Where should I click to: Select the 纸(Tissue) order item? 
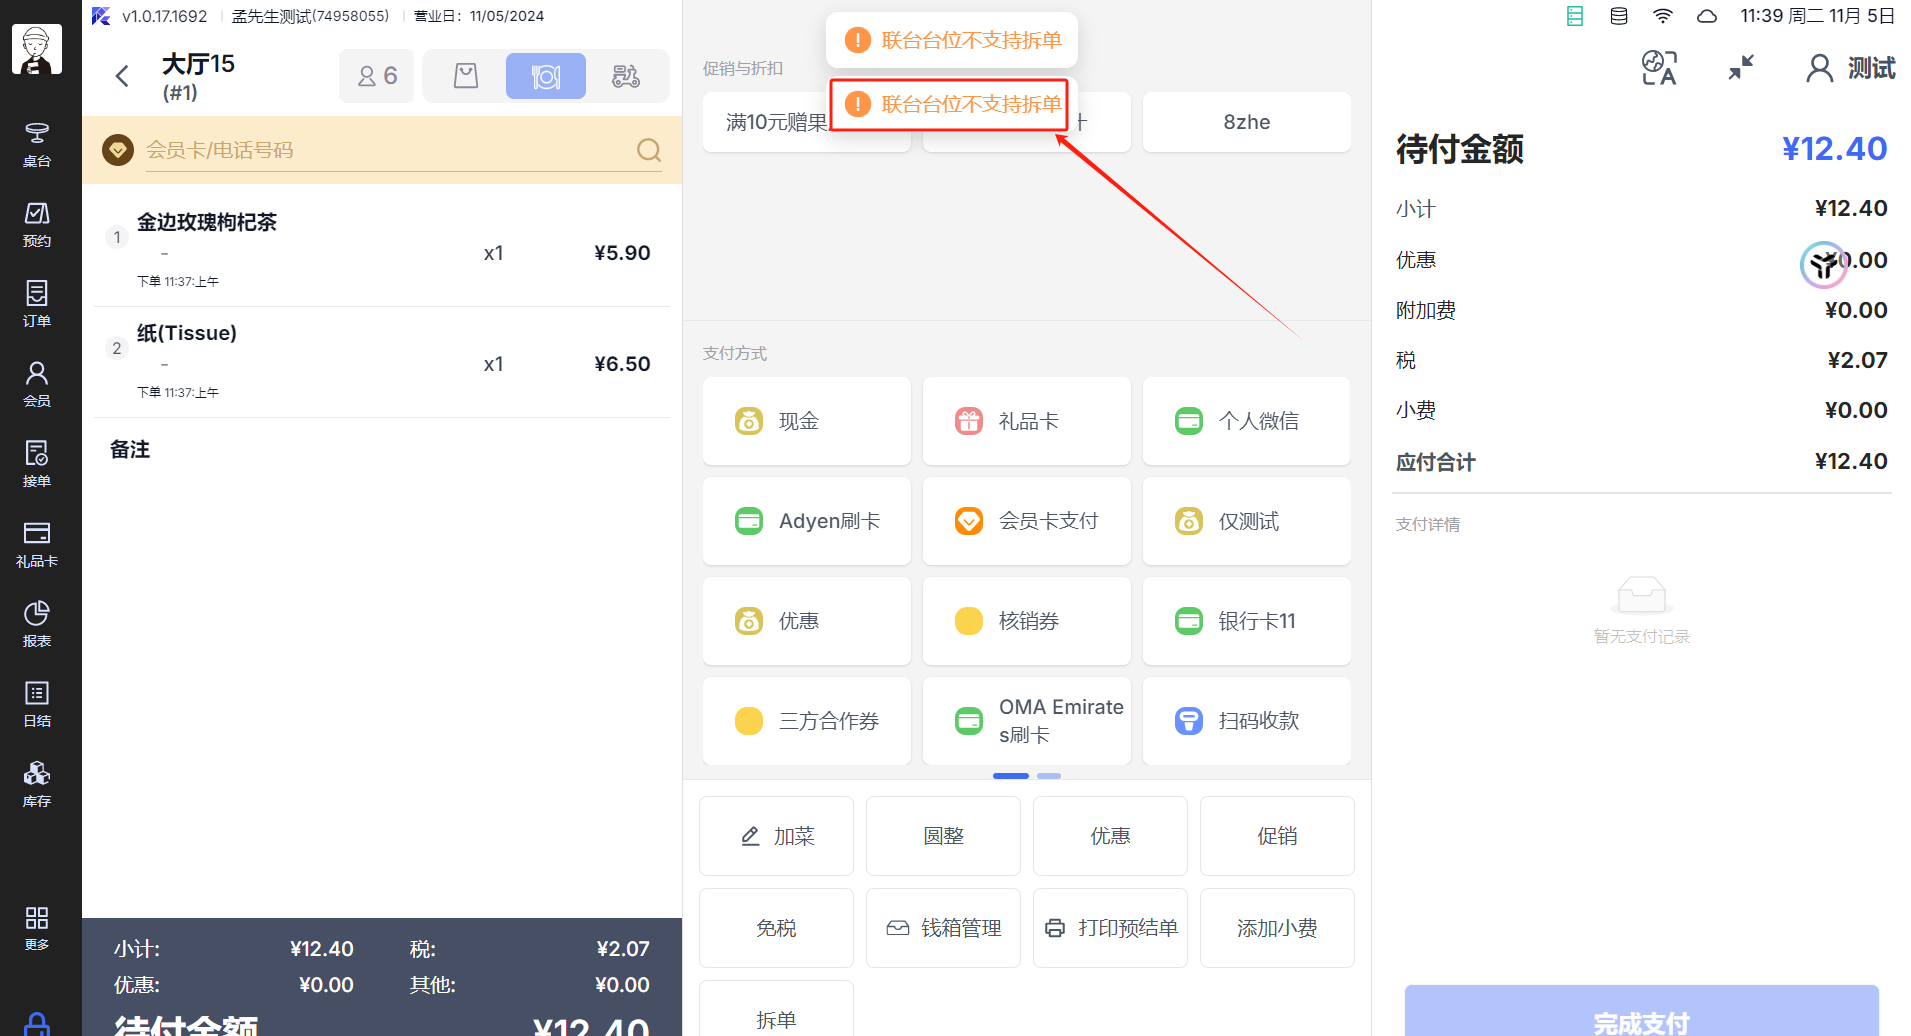382,362
